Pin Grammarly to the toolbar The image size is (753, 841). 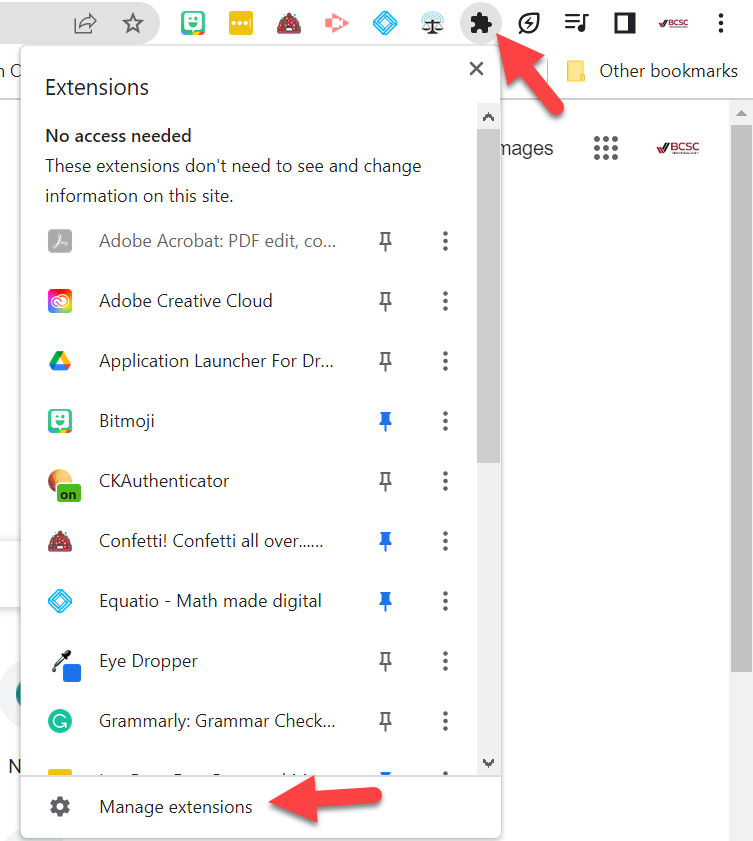385,721
